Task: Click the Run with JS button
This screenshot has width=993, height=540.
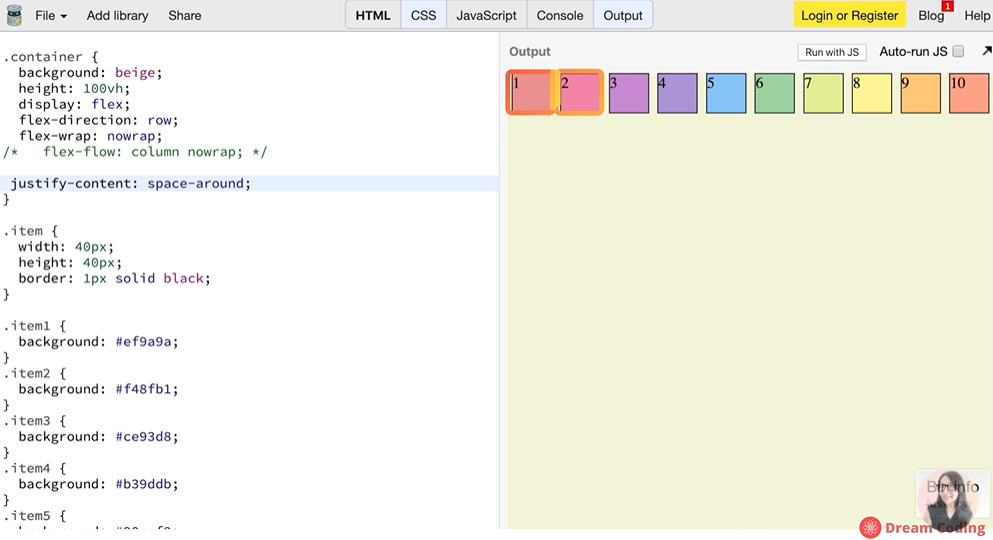Action: tap(832, 52)
